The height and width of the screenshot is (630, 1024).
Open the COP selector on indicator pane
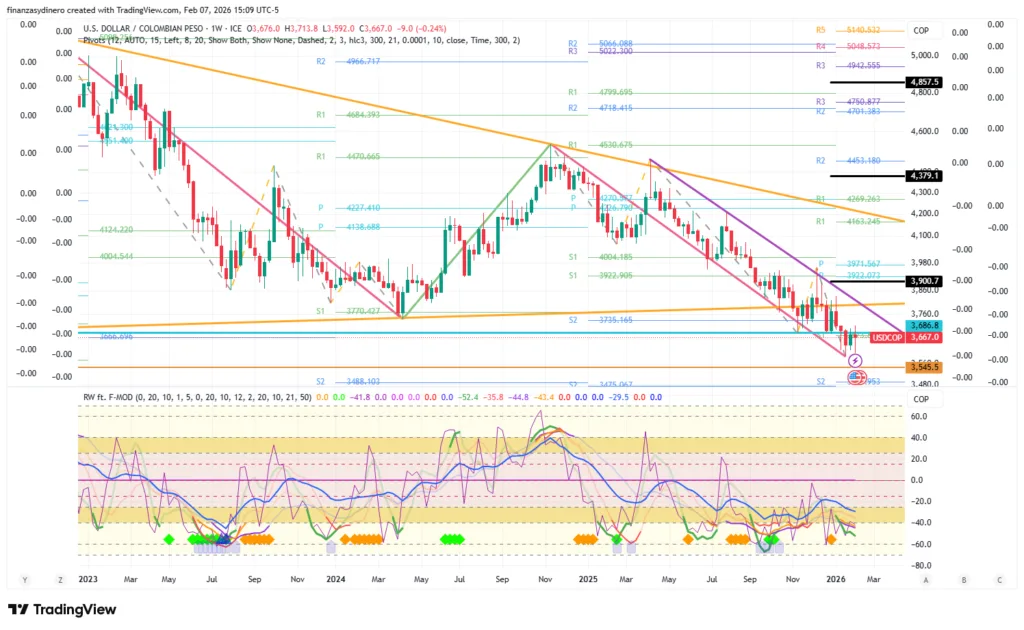point(920,399)
